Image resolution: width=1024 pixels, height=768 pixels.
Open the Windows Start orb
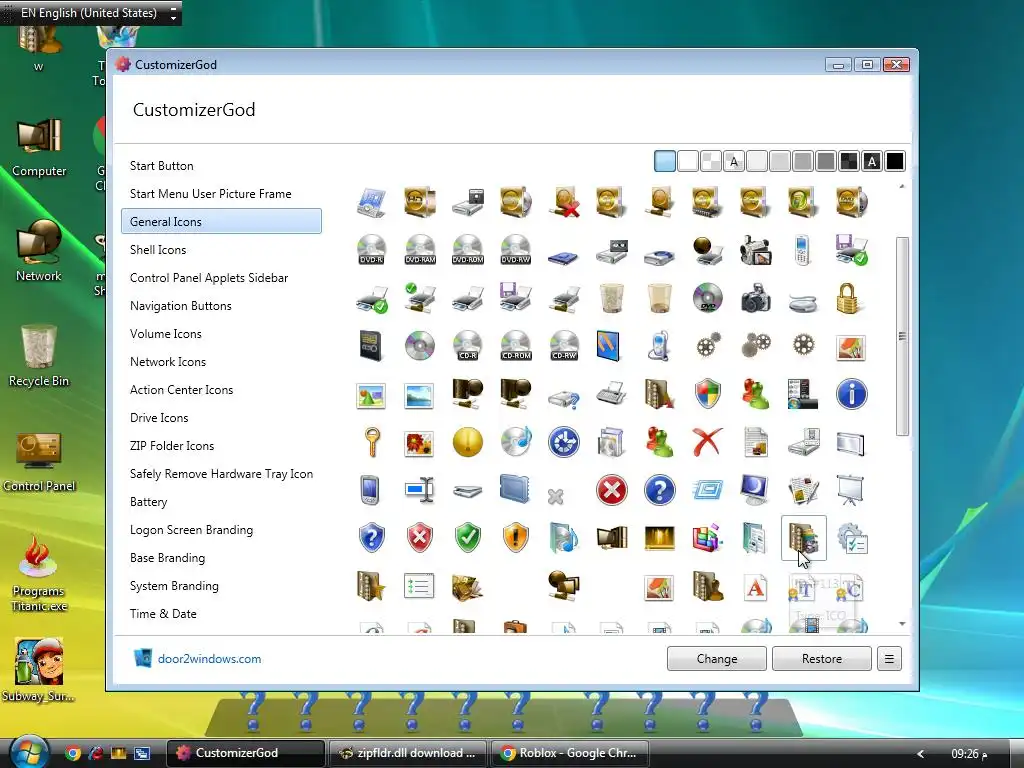pyautogui.click(x=27, y=752)
